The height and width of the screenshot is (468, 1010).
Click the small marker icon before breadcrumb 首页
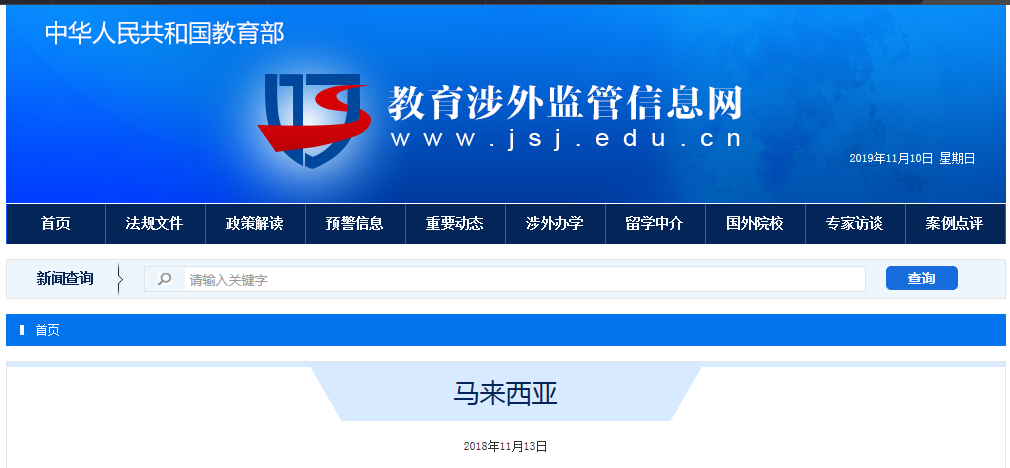[22, 330]
